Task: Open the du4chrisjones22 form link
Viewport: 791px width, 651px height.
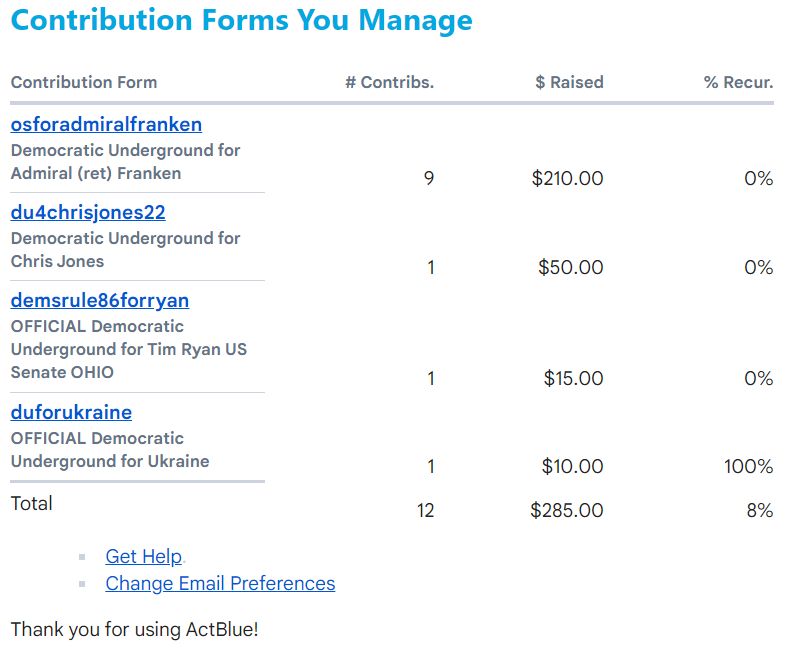Action: pos(88,213)
